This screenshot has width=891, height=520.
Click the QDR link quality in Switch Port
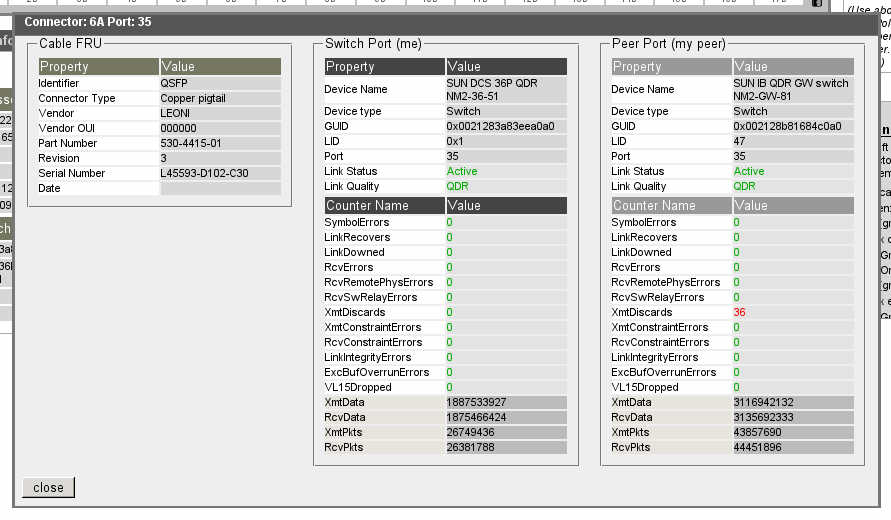457,186
